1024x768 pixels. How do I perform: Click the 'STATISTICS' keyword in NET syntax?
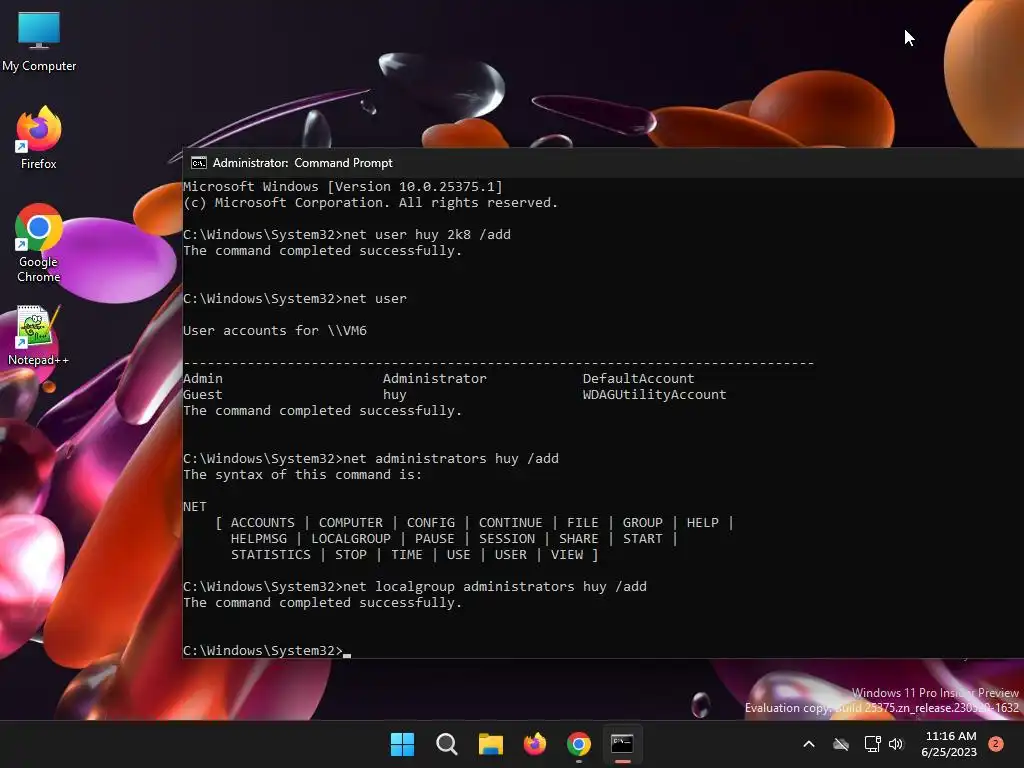point(270,554)
